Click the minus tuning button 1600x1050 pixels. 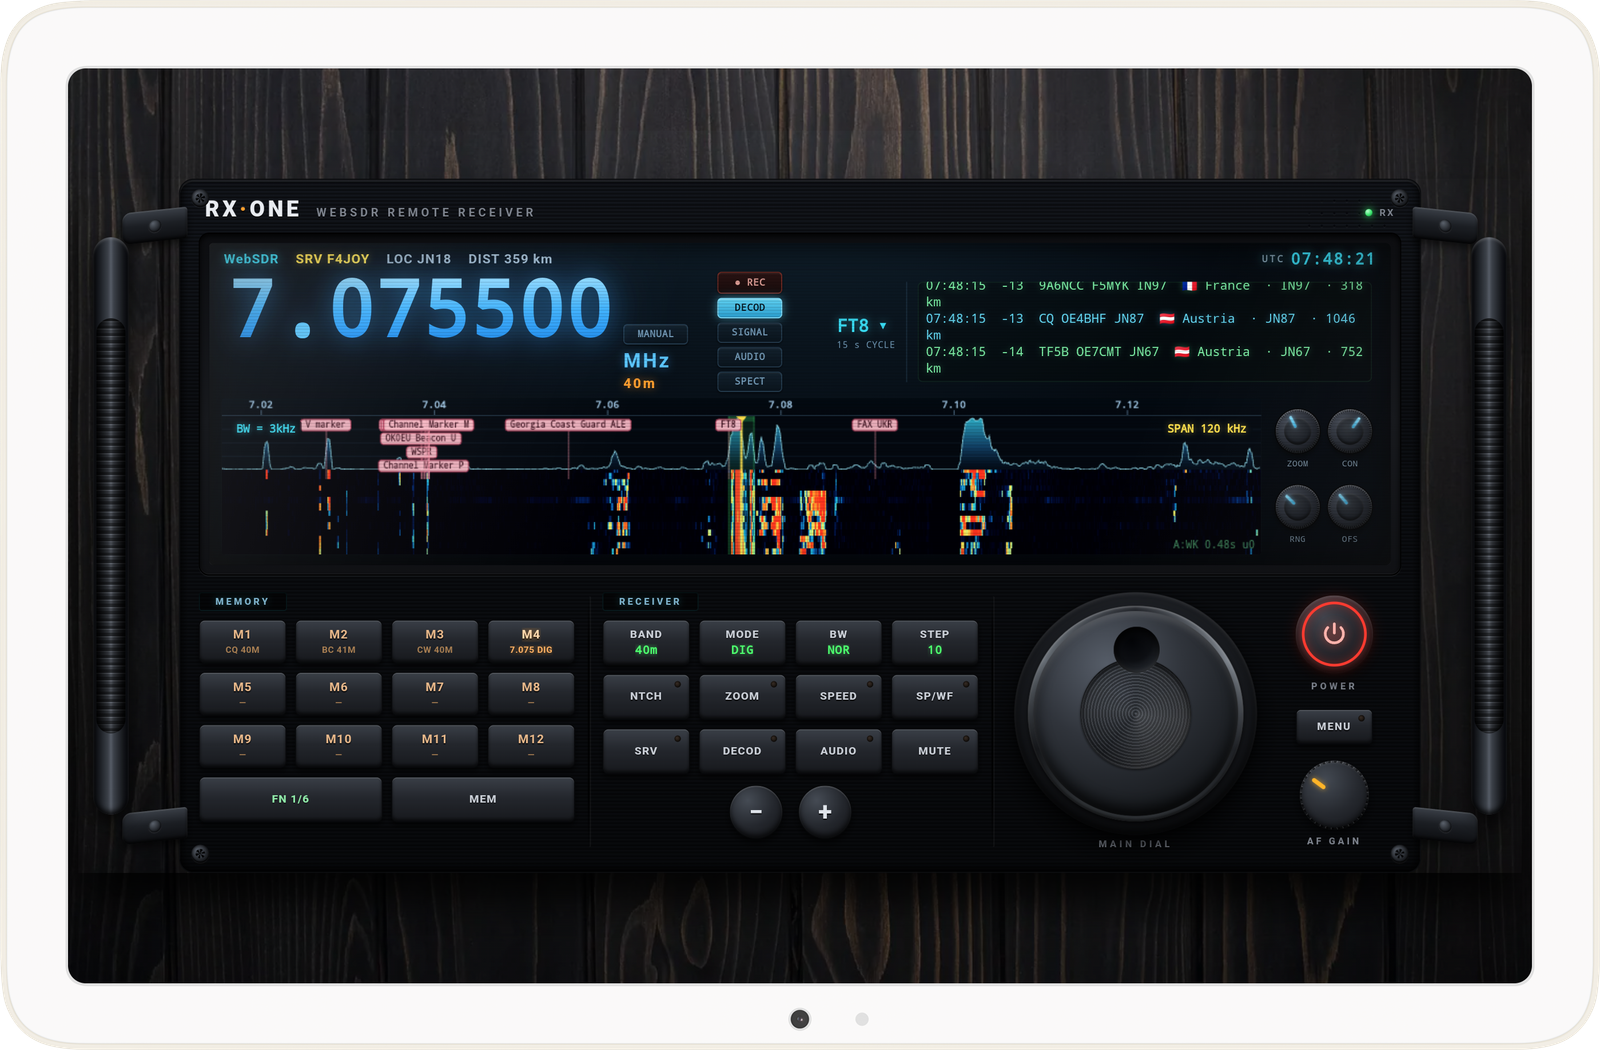756,811
